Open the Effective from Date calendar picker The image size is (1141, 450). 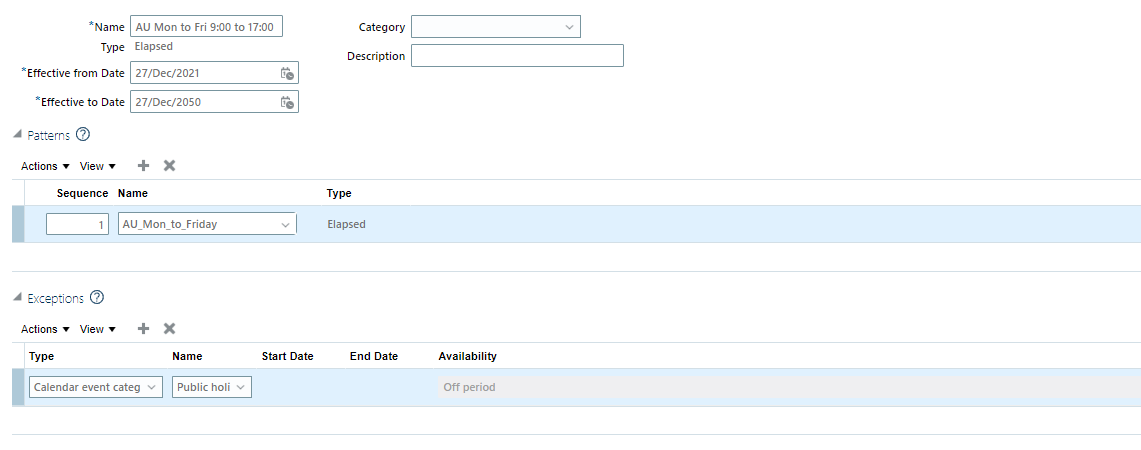point(287,73)
